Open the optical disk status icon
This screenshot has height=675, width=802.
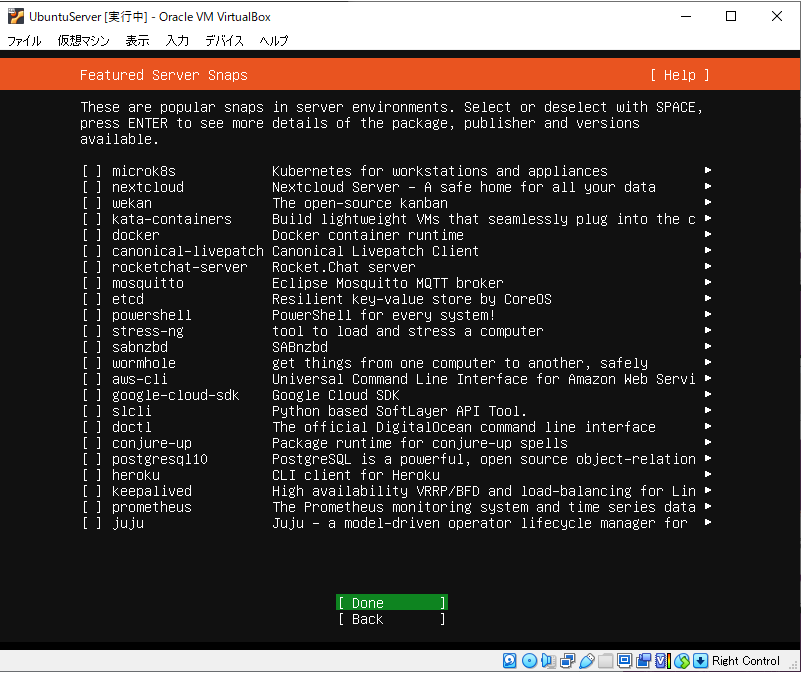point(529,661)
